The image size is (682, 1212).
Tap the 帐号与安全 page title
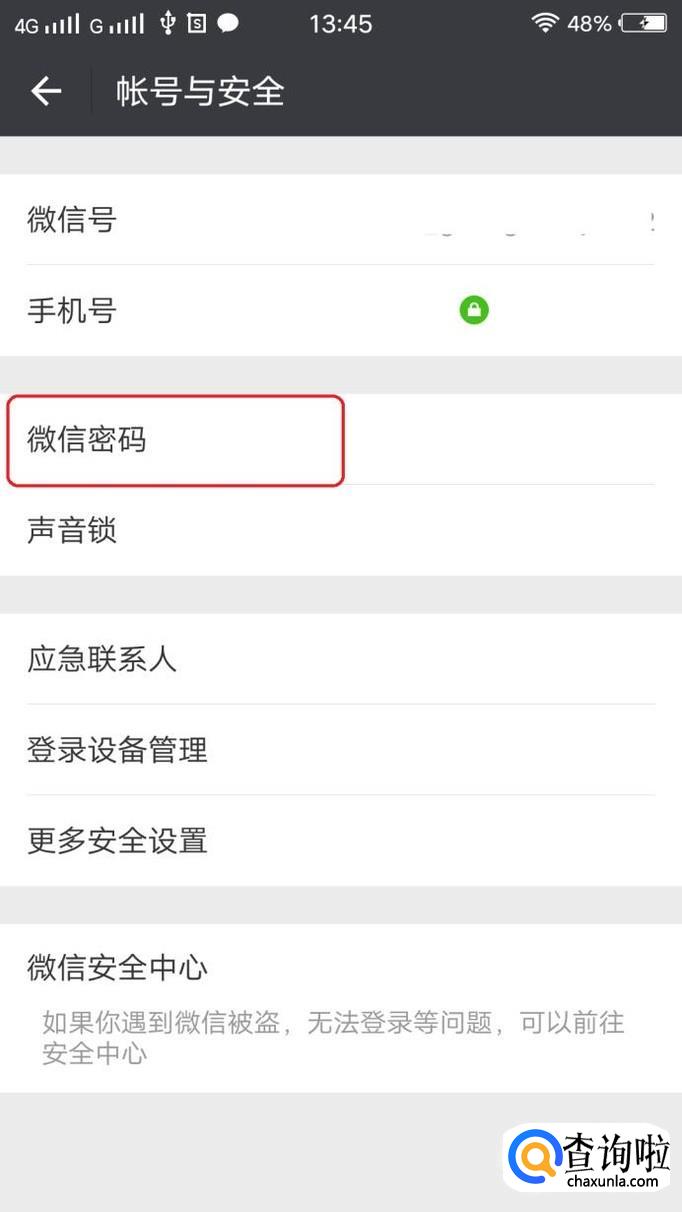(200, 92)
